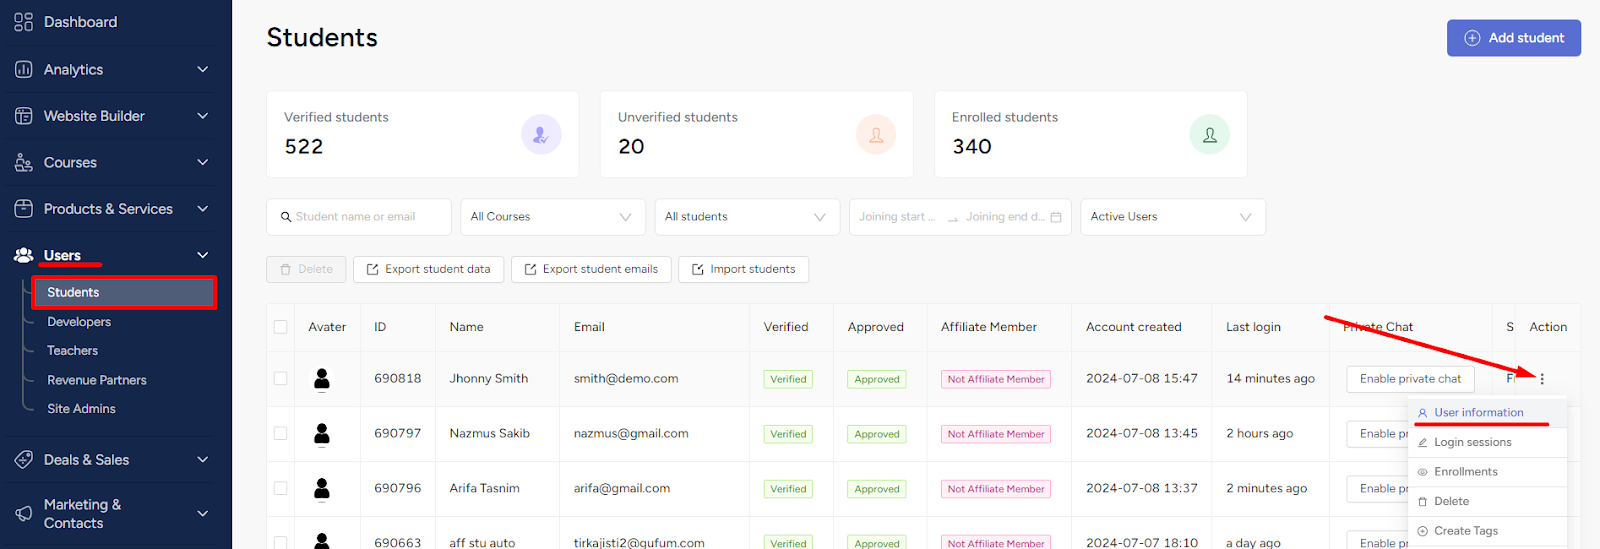
Task: Expand the Products & Services chevron
Action: tap(203, 209)
